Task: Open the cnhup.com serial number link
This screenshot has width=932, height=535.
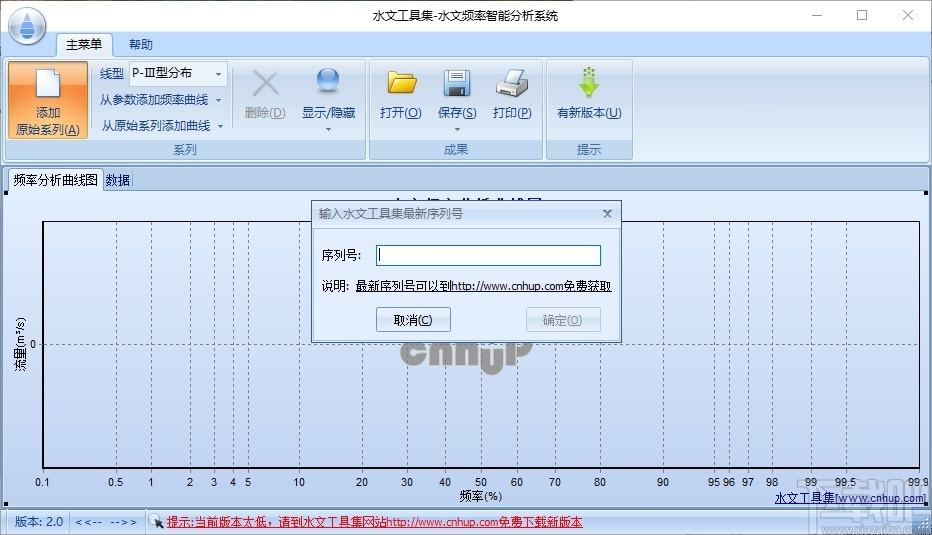Action: (483, 286)
